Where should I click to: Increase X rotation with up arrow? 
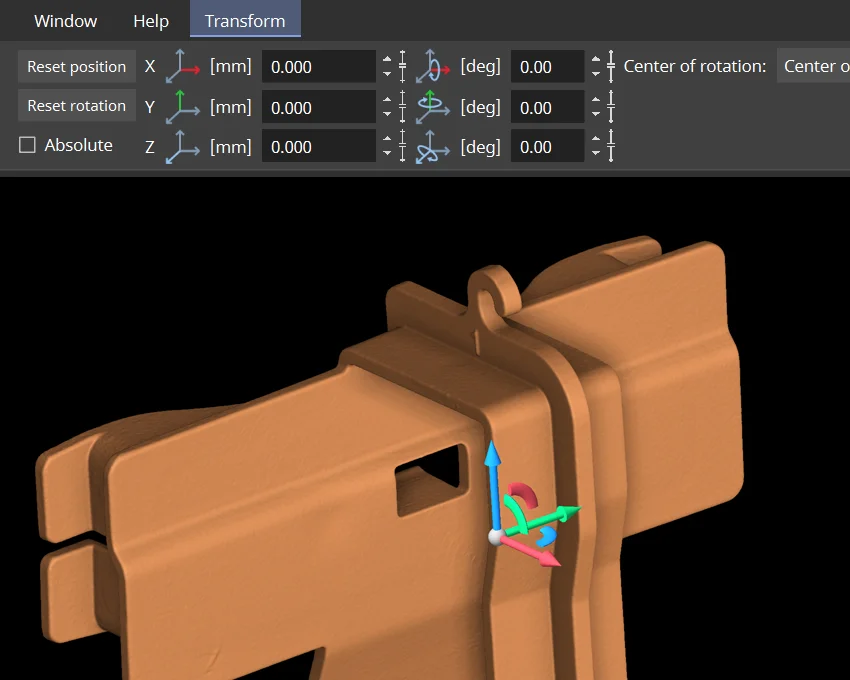pos(596,59)
